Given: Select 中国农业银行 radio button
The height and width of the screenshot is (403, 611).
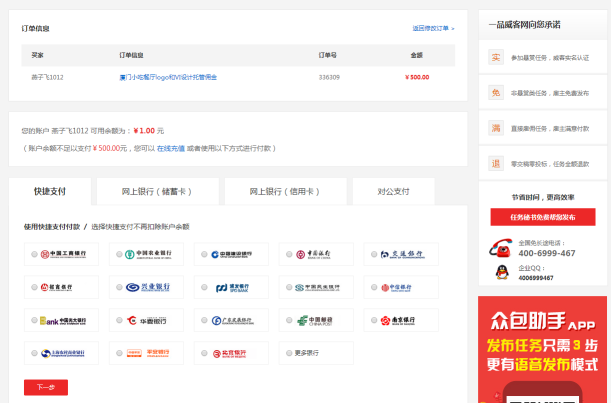Looking at the screenshot, I should click(119, 255).
